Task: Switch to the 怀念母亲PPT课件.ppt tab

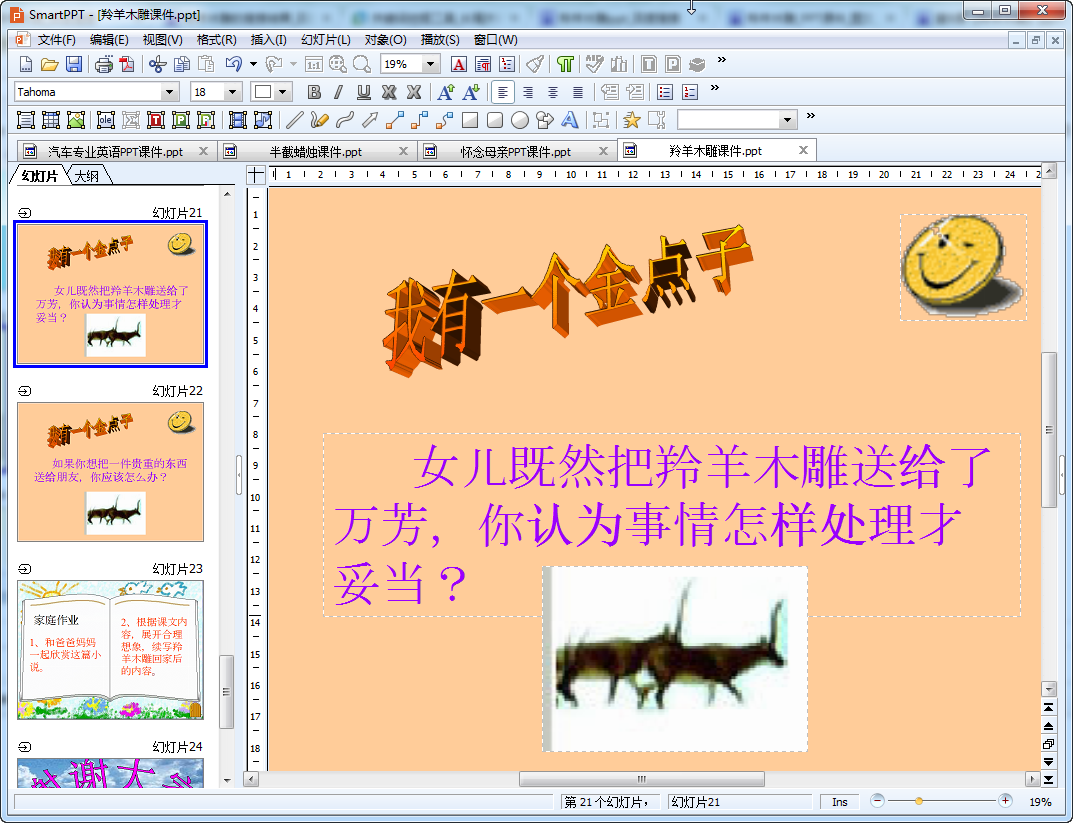Action: pos(515,152)
